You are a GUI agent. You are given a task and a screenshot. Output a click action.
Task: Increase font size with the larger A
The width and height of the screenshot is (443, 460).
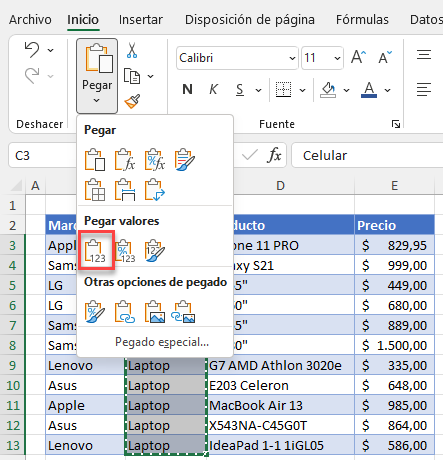[359, 57]
